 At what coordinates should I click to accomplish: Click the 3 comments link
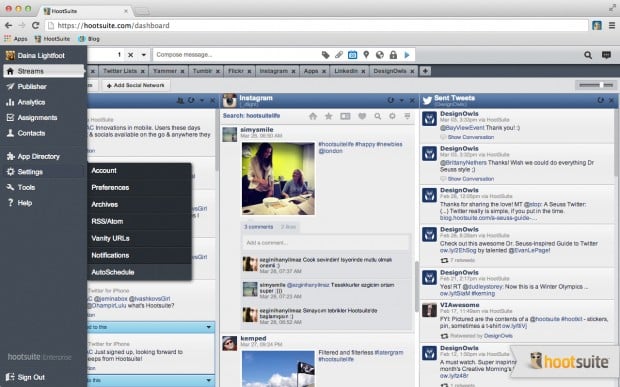click(x=259, y=227)
